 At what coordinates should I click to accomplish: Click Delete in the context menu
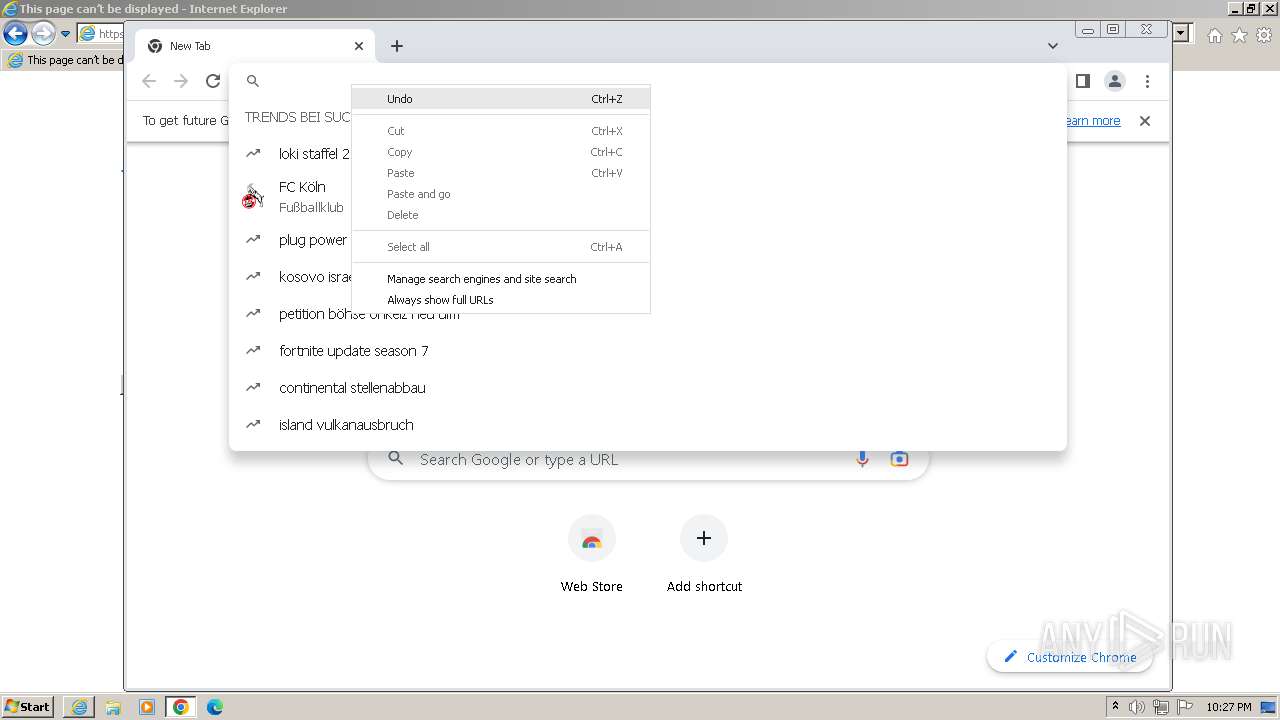pos(501,215)
